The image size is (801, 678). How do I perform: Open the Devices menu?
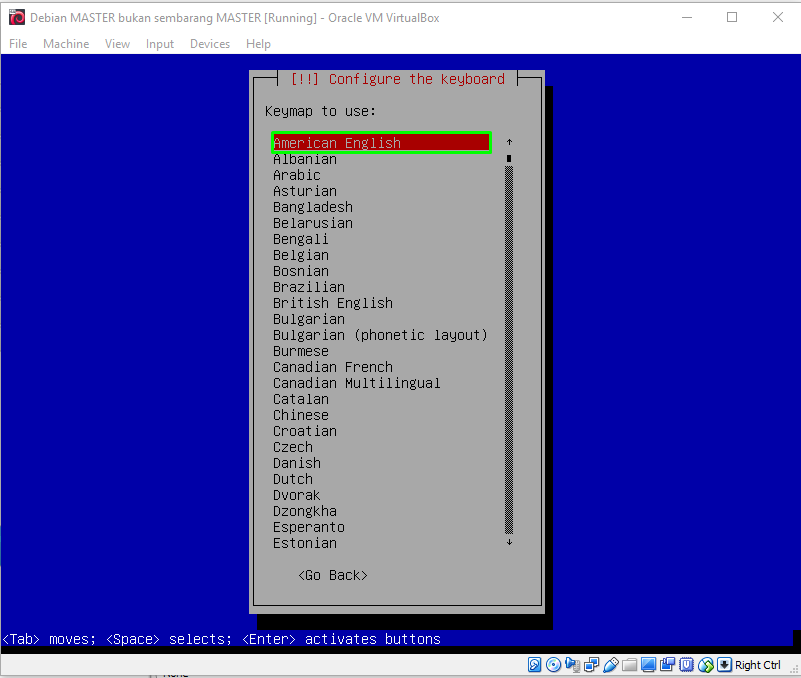point(210,44)
